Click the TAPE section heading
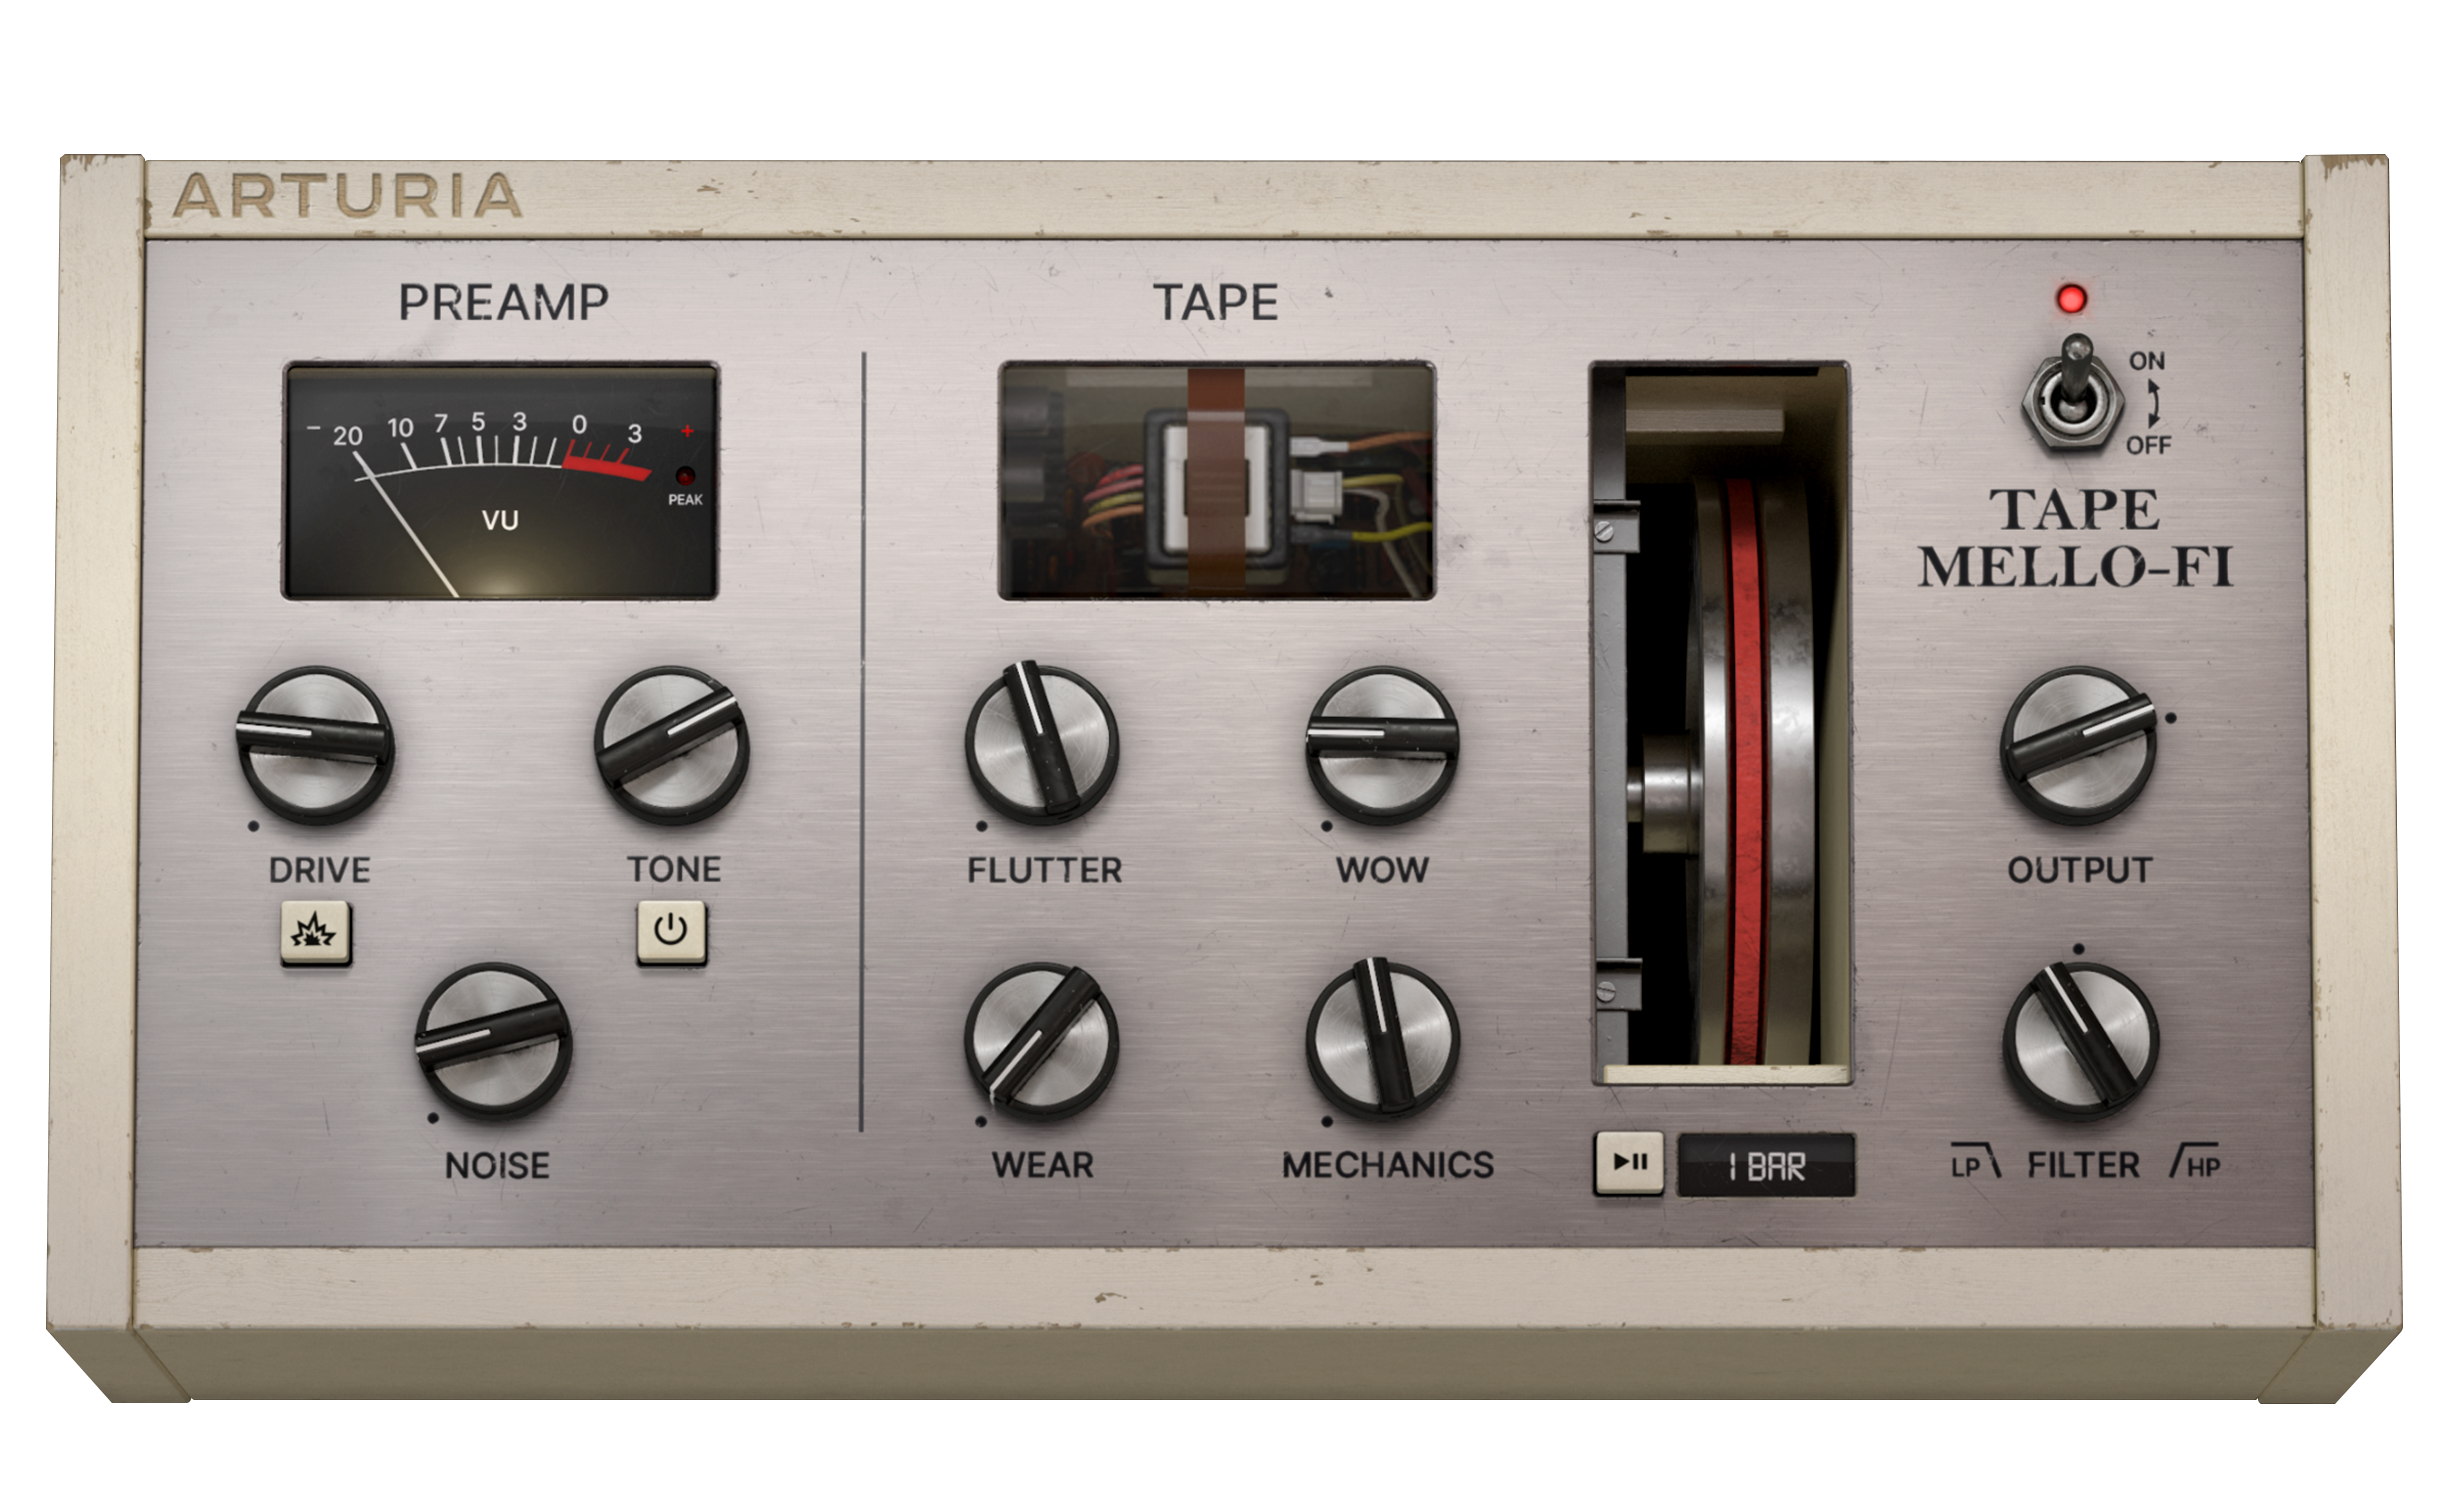Viewport: 2446px width, 1511px height. [1216, 303]
